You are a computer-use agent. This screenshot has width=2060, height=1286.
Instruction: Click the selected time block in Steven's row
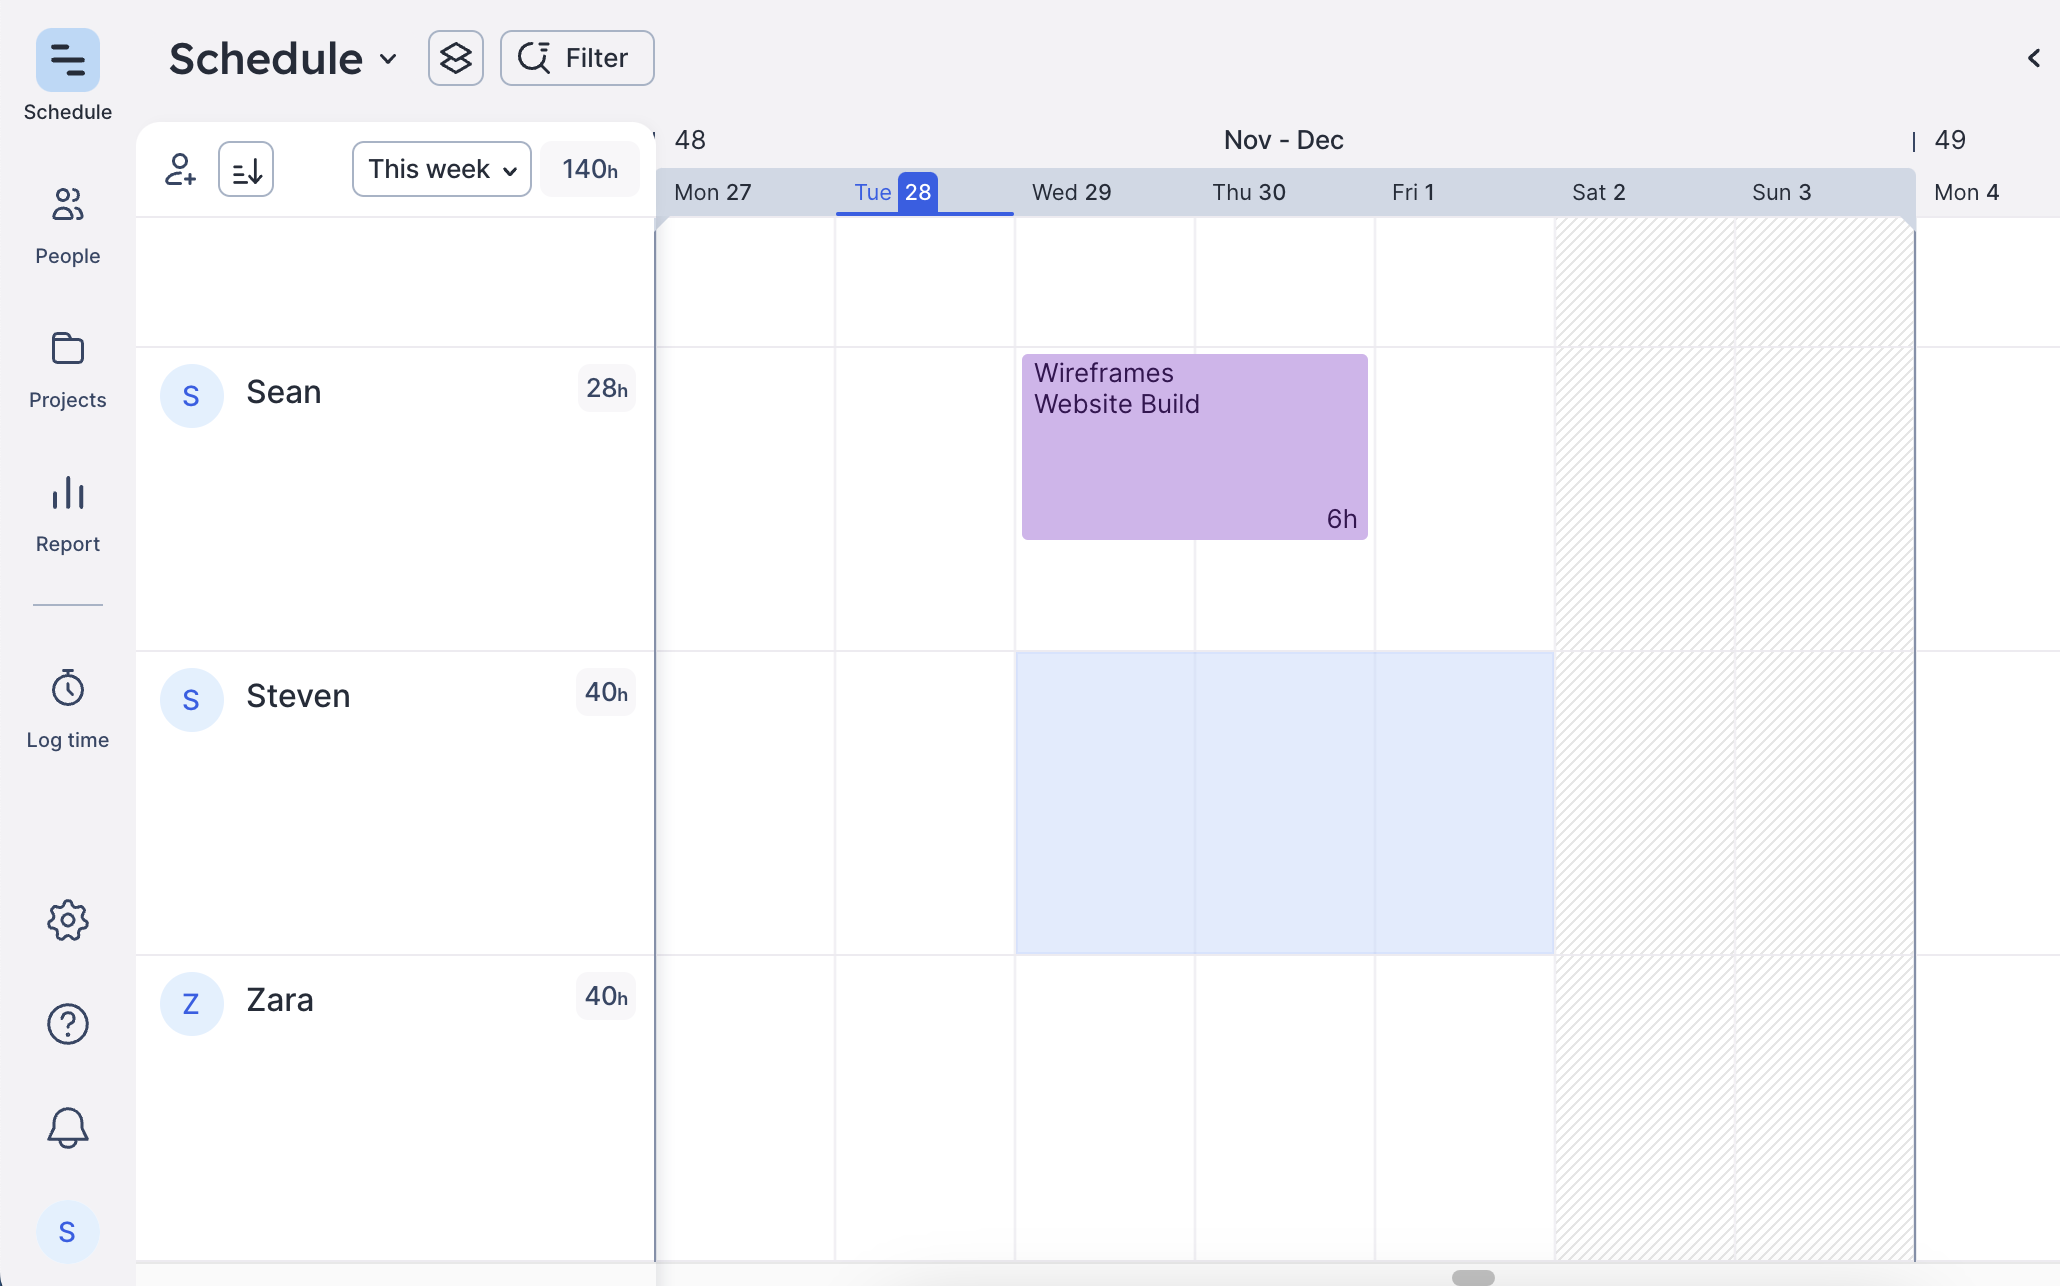(1285, 803)
